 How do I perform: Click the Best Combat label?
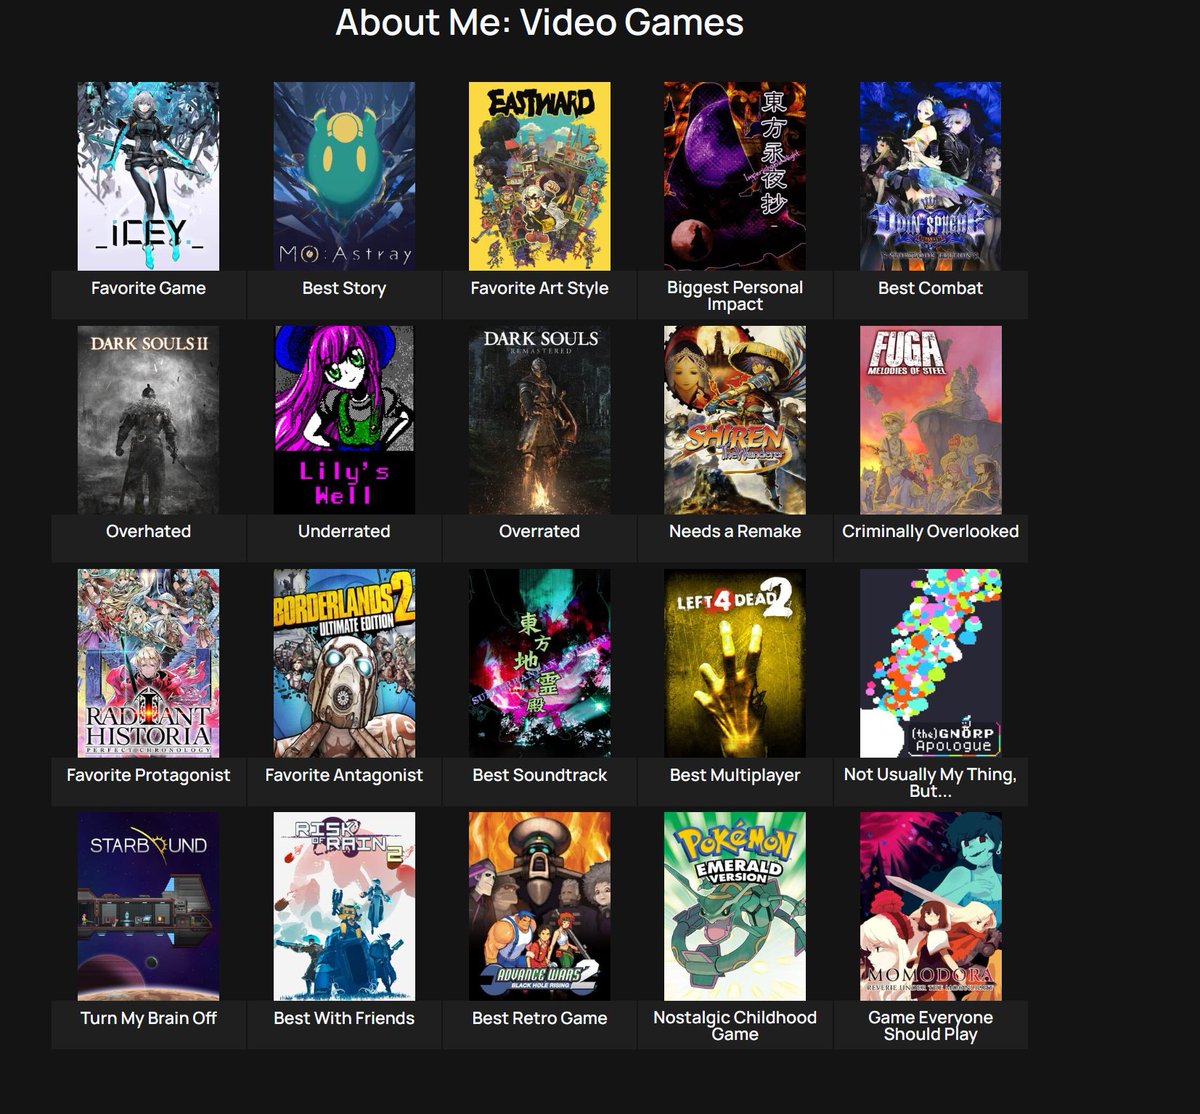click(930, 288)
